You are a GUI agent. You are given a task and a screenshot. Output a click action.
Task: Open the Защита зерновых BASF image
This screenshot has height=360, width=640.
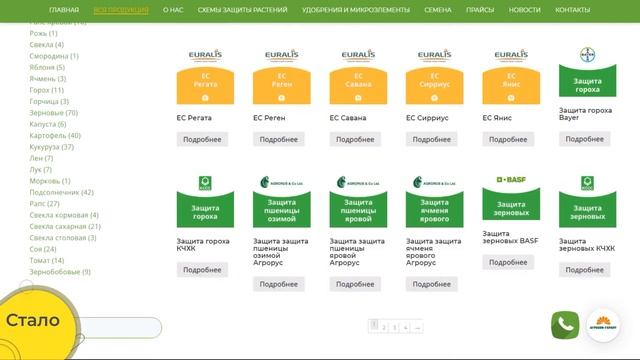(511, 198)
